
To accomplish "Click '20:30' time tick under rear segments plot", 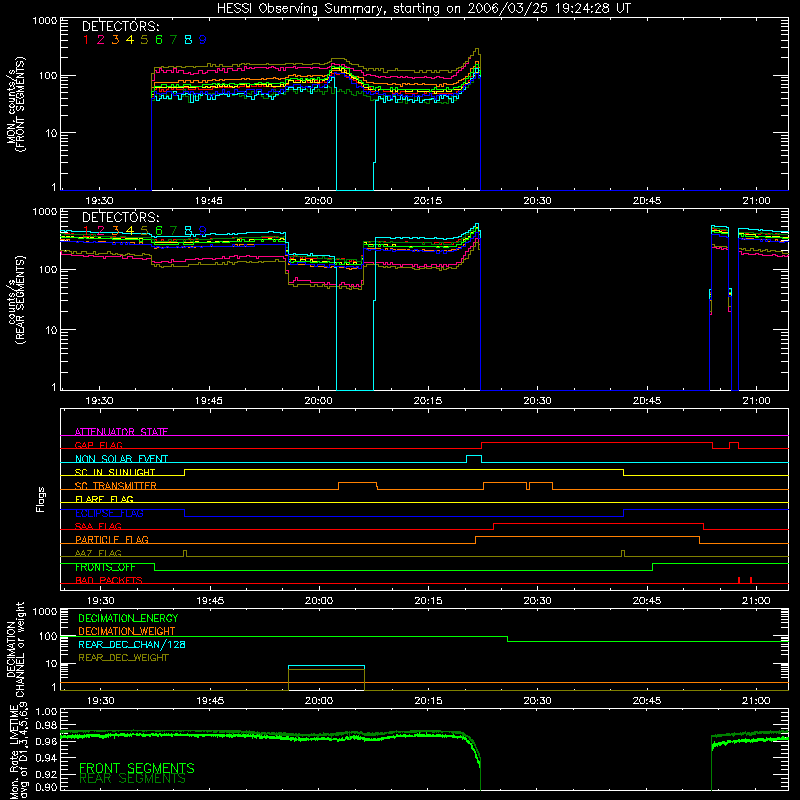I will tap(537, 401).
